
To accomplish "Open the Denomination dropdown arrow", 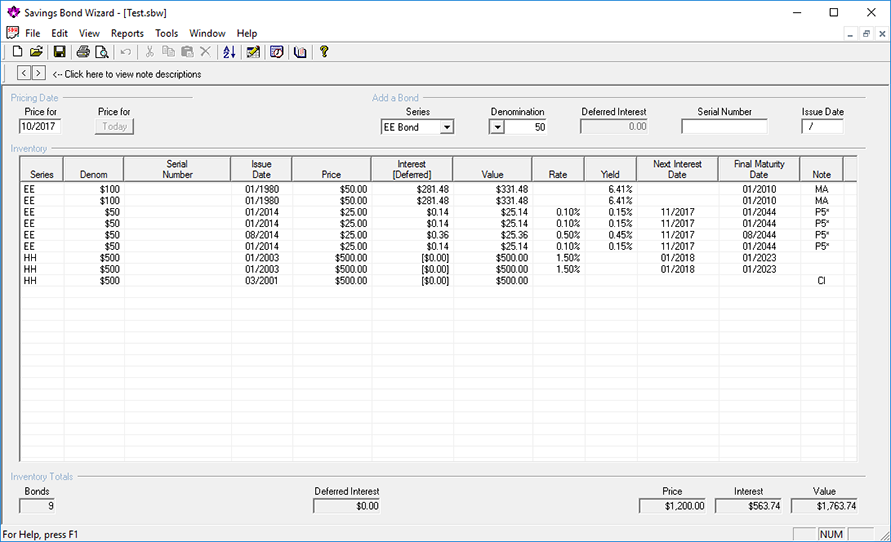I will point(497,127).
